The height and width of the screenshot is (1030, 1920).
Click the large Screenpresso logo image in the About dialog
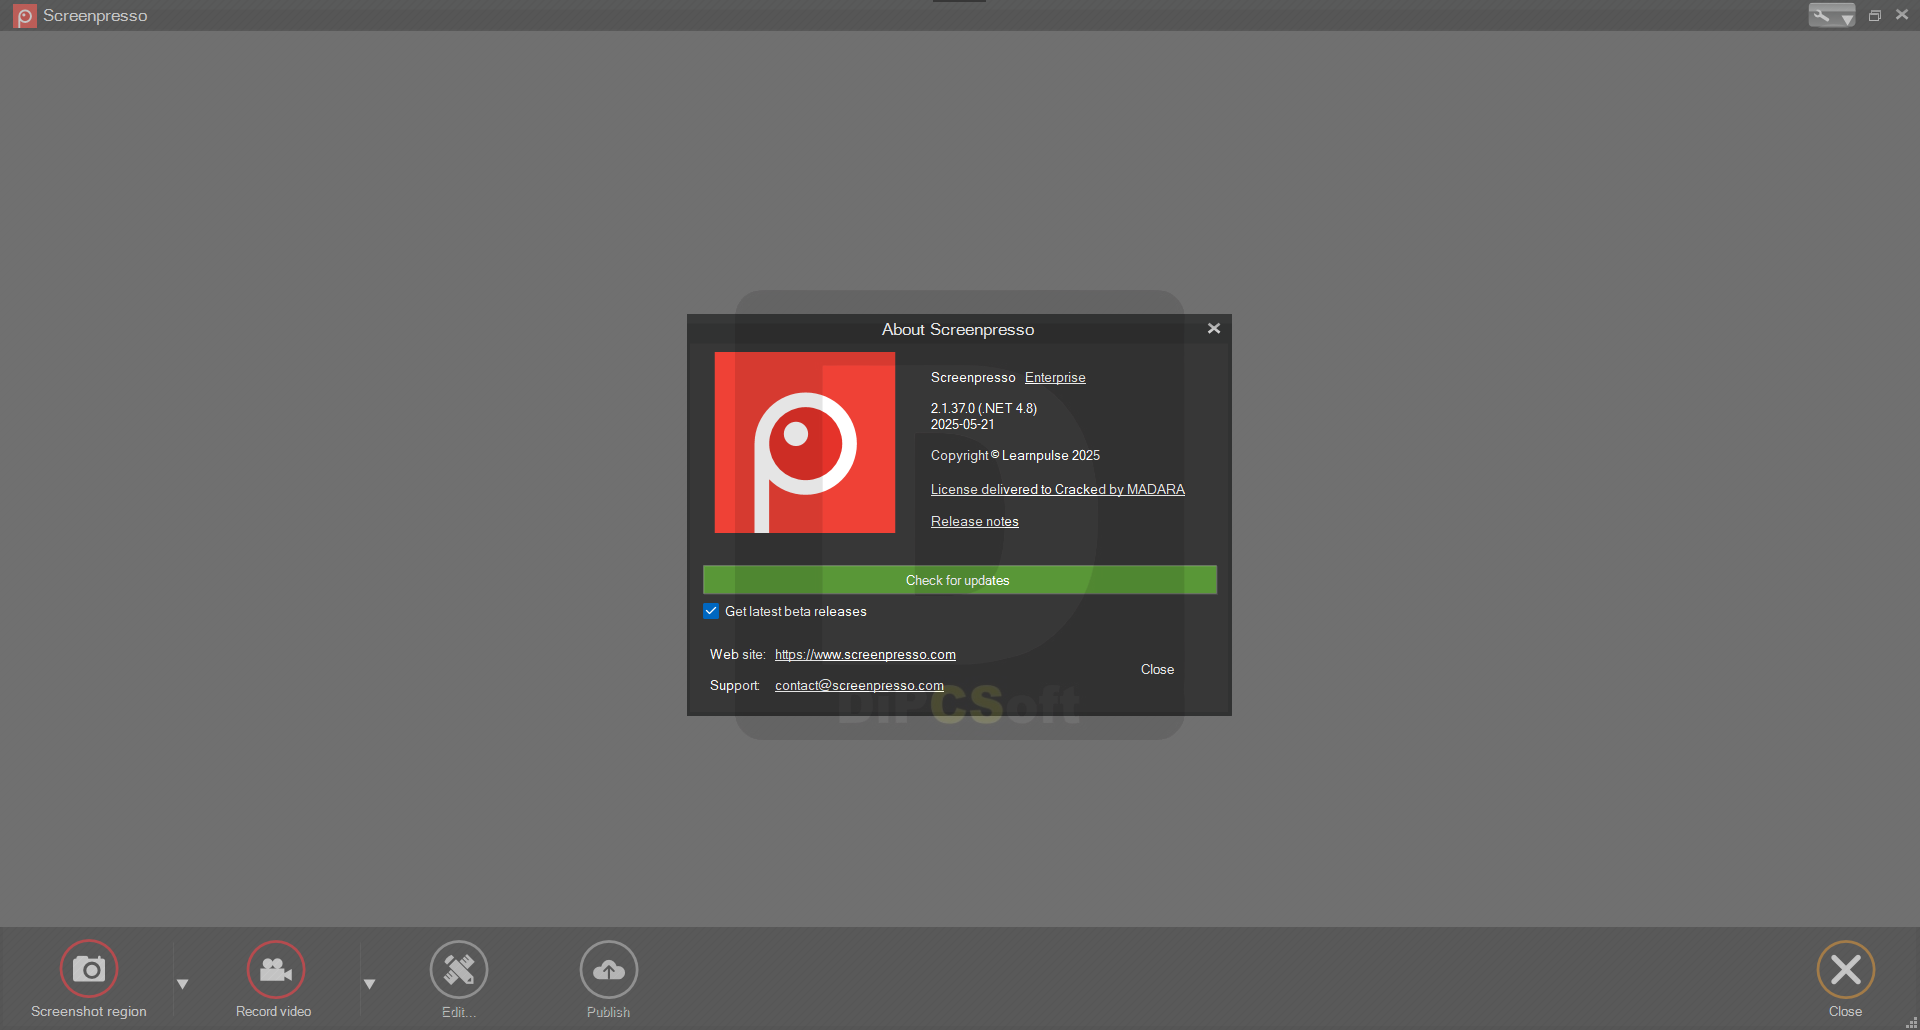(805, 442)
